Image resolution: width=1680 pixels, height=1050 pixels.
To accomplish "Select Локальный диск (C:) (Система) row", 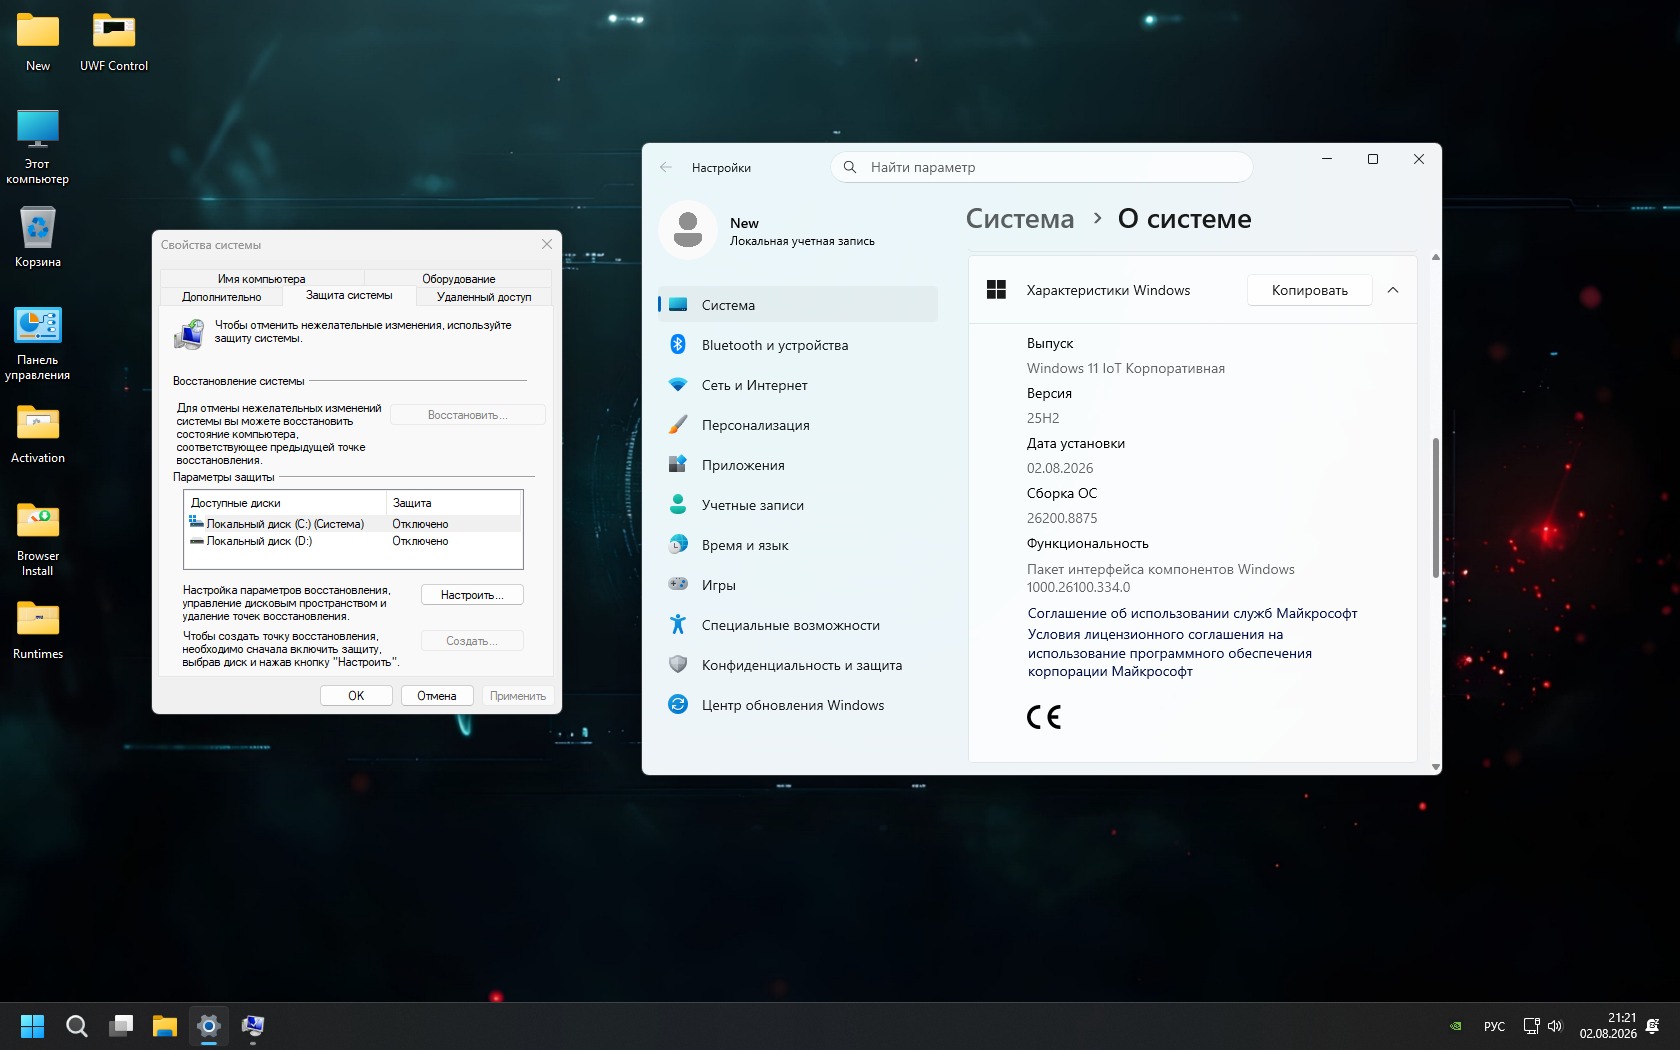I will (354, 524).
